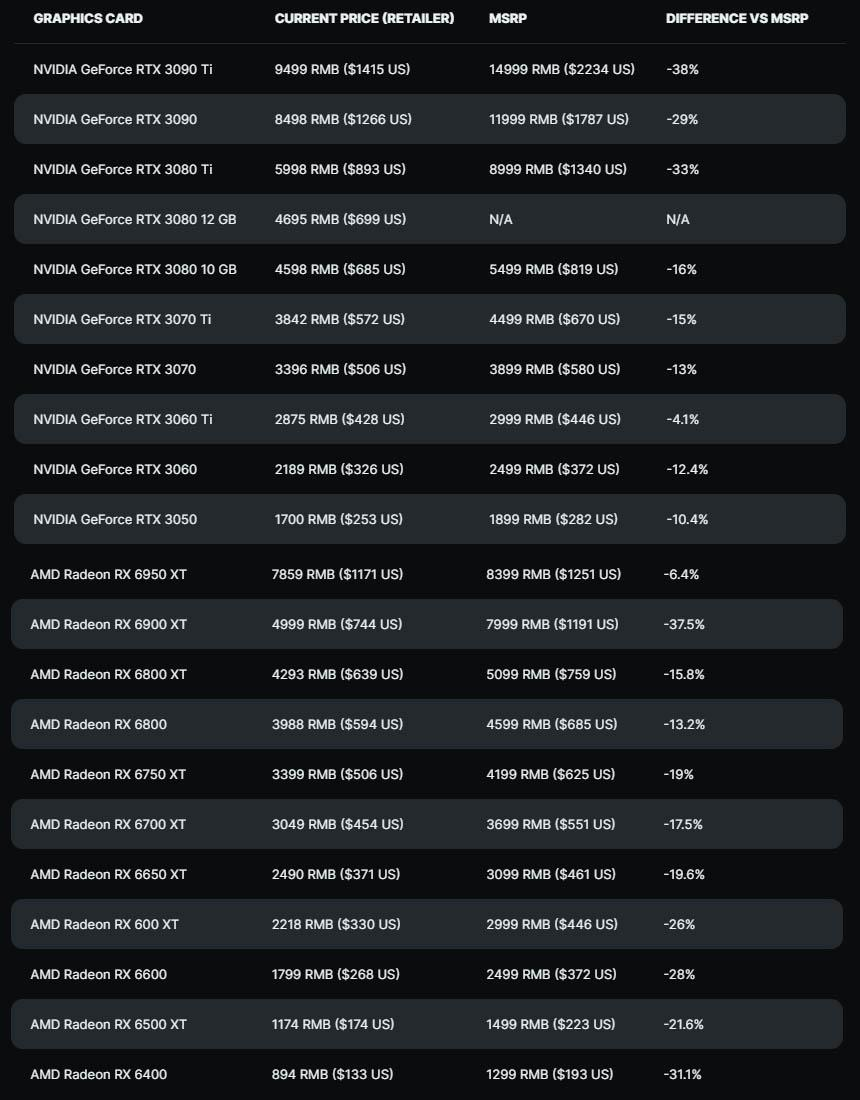
Task: Click N/A in the RTX 3080 12 GB MSRP cell
Action: coord(501,219)
